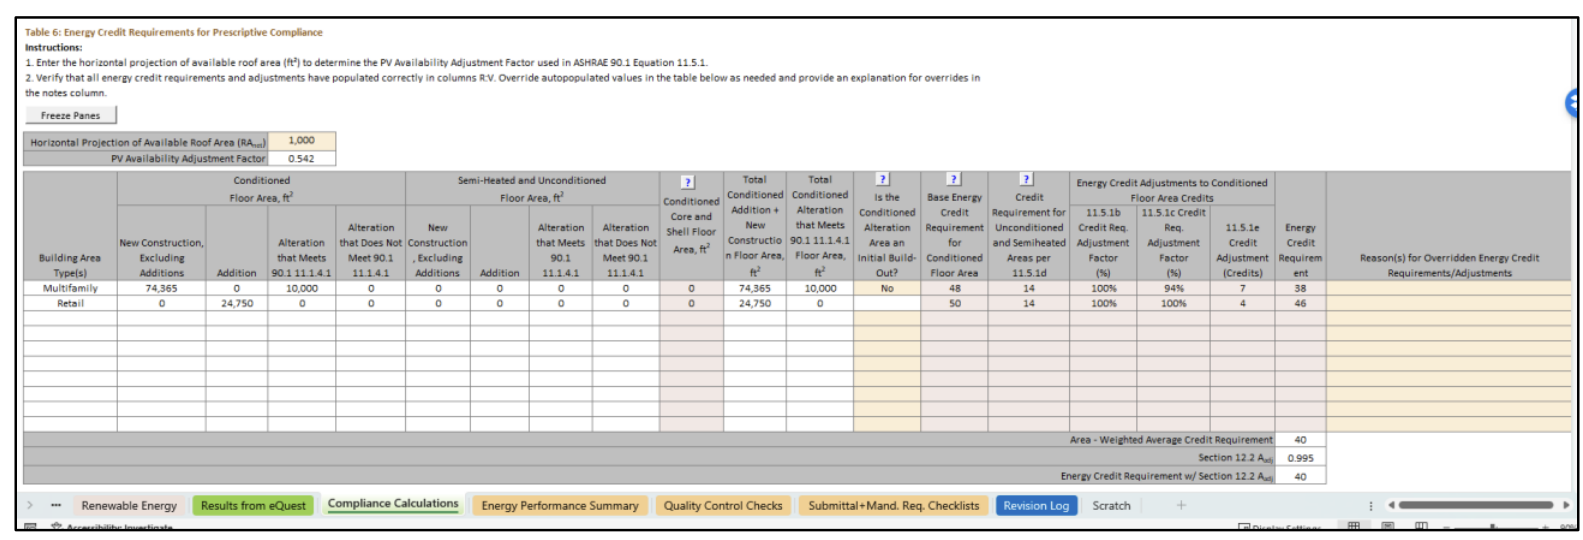Screen dimensions: 1583x540
Task: Open the Results from eQuest tab
Action: click(253, 506)
